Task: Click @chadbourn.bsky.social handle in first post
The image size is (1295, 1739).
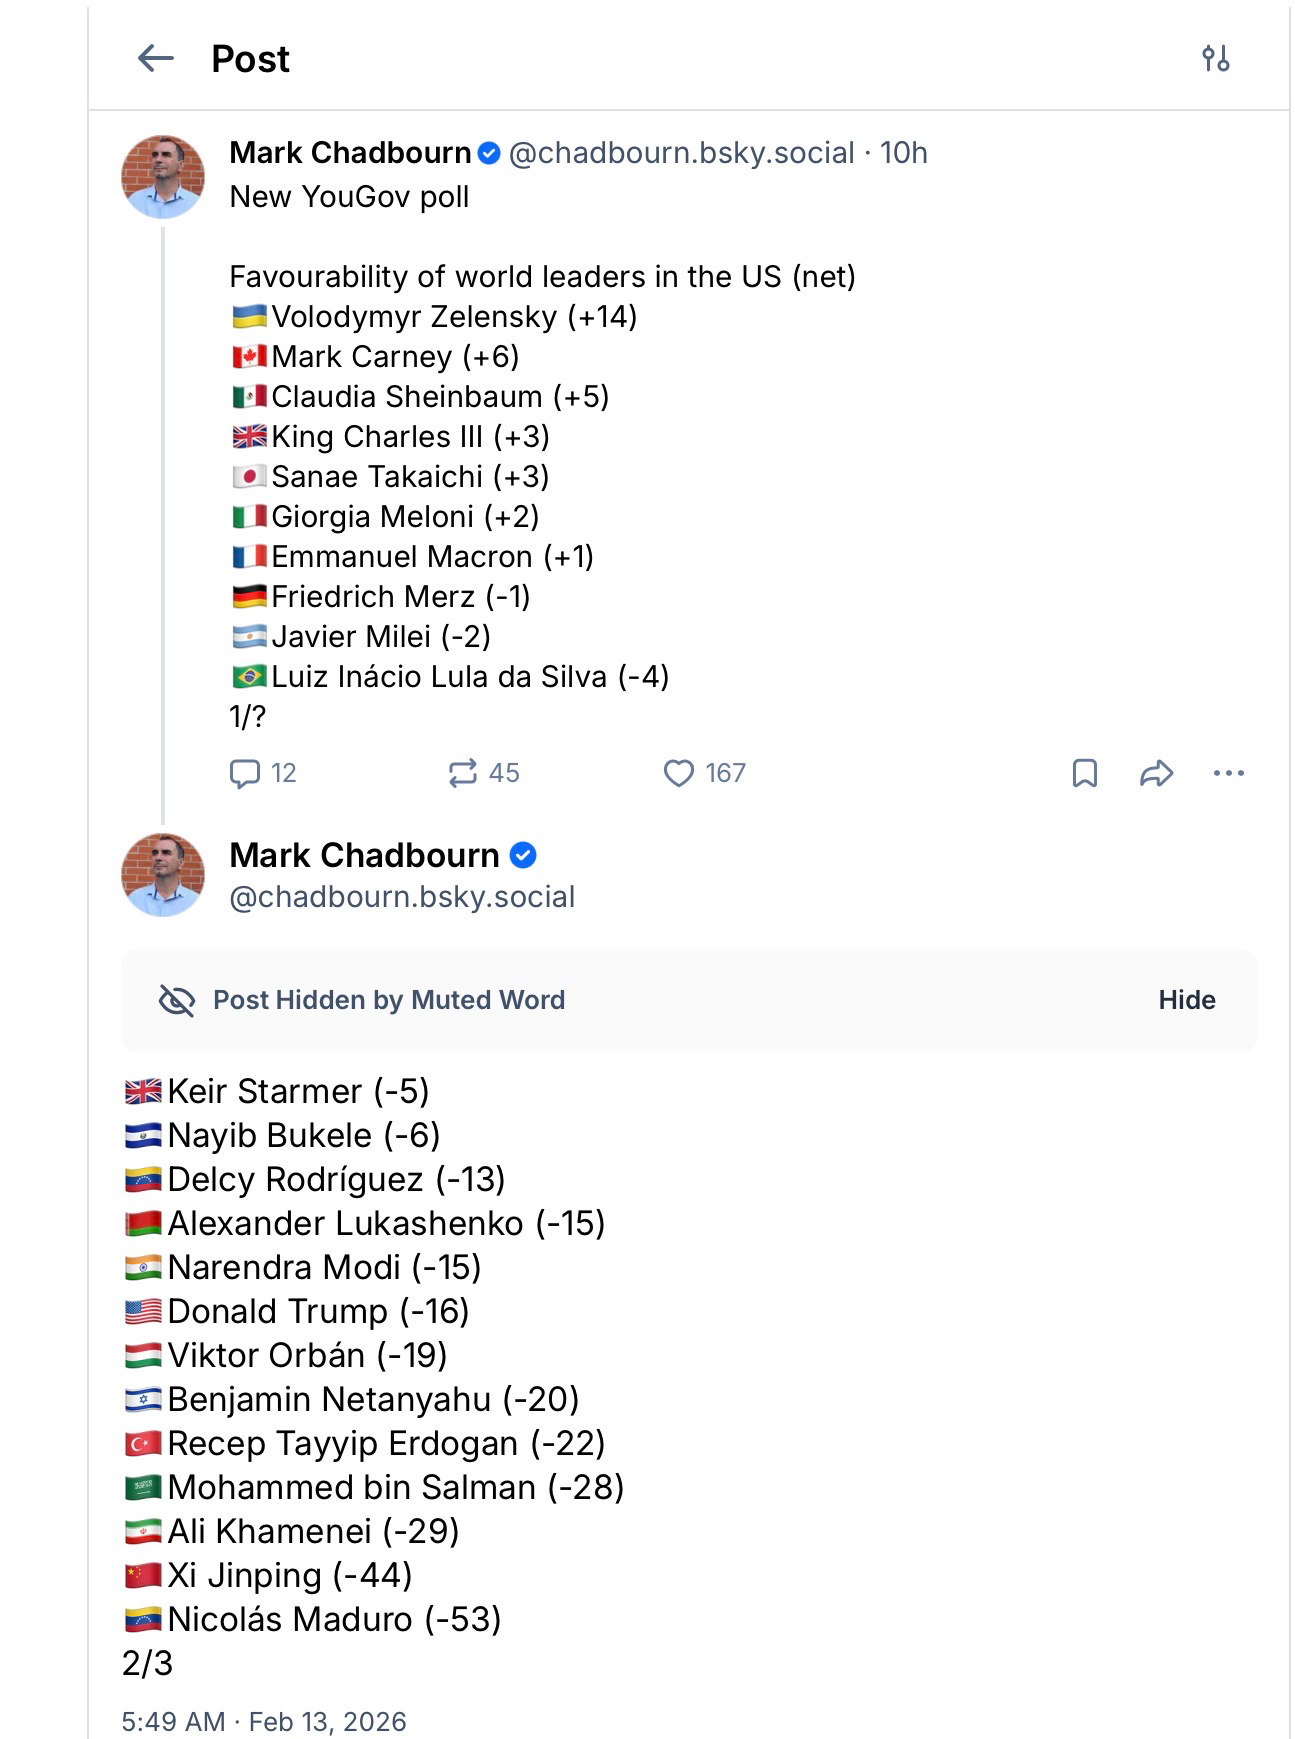Action: point(681,153)
